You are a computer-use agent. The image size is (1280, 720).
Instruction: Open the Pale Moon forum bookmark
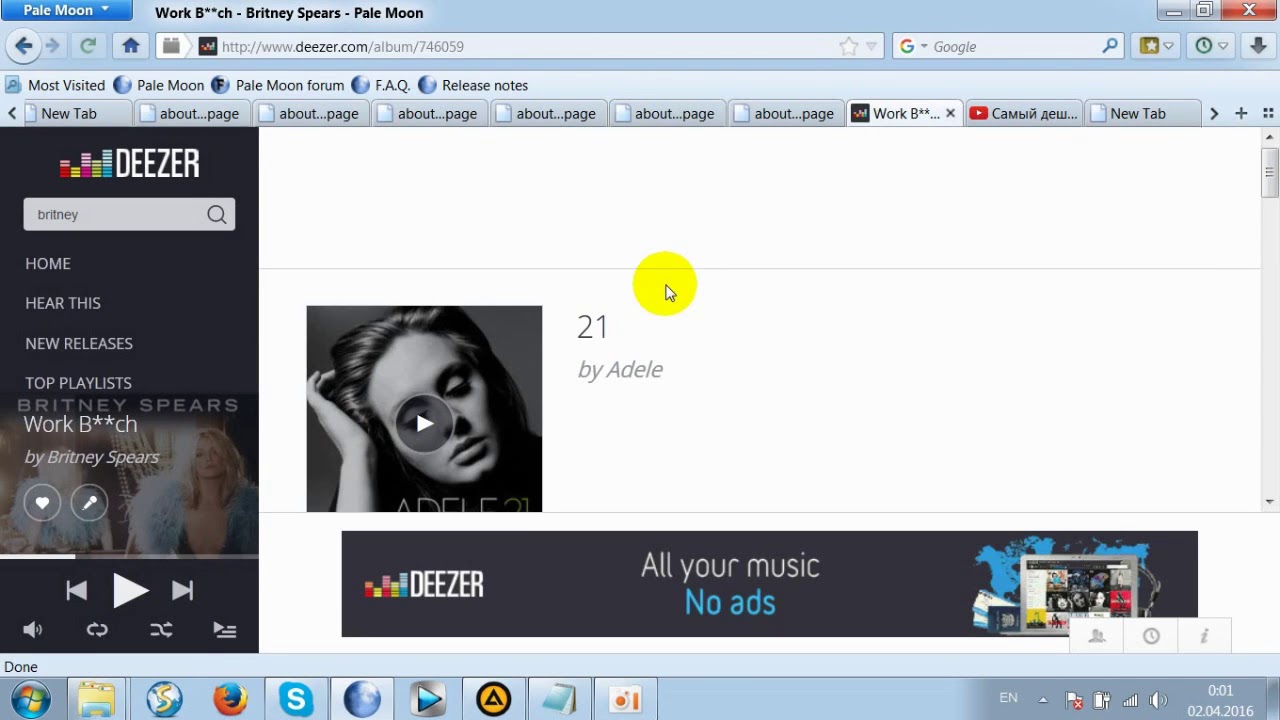278,85
